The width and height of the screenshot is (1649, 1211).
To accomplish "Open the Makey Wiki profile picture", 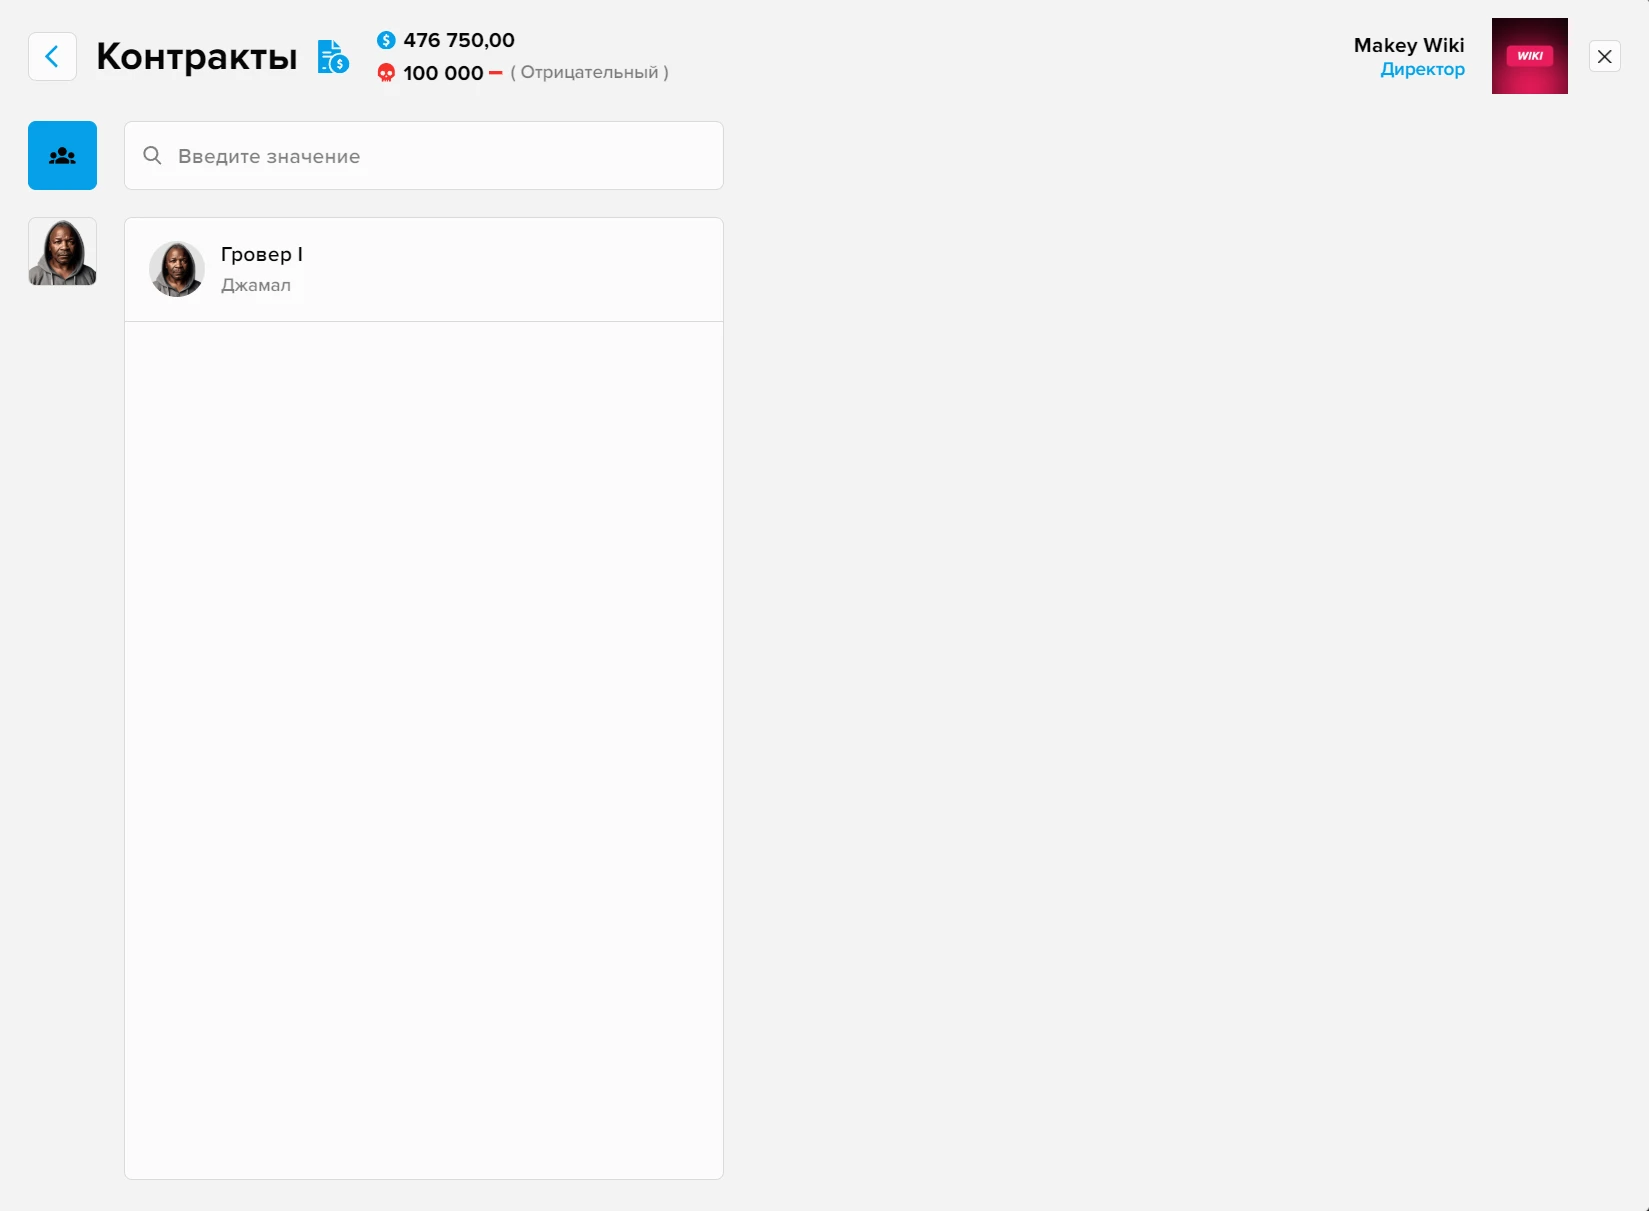I will pos(1529,56).
